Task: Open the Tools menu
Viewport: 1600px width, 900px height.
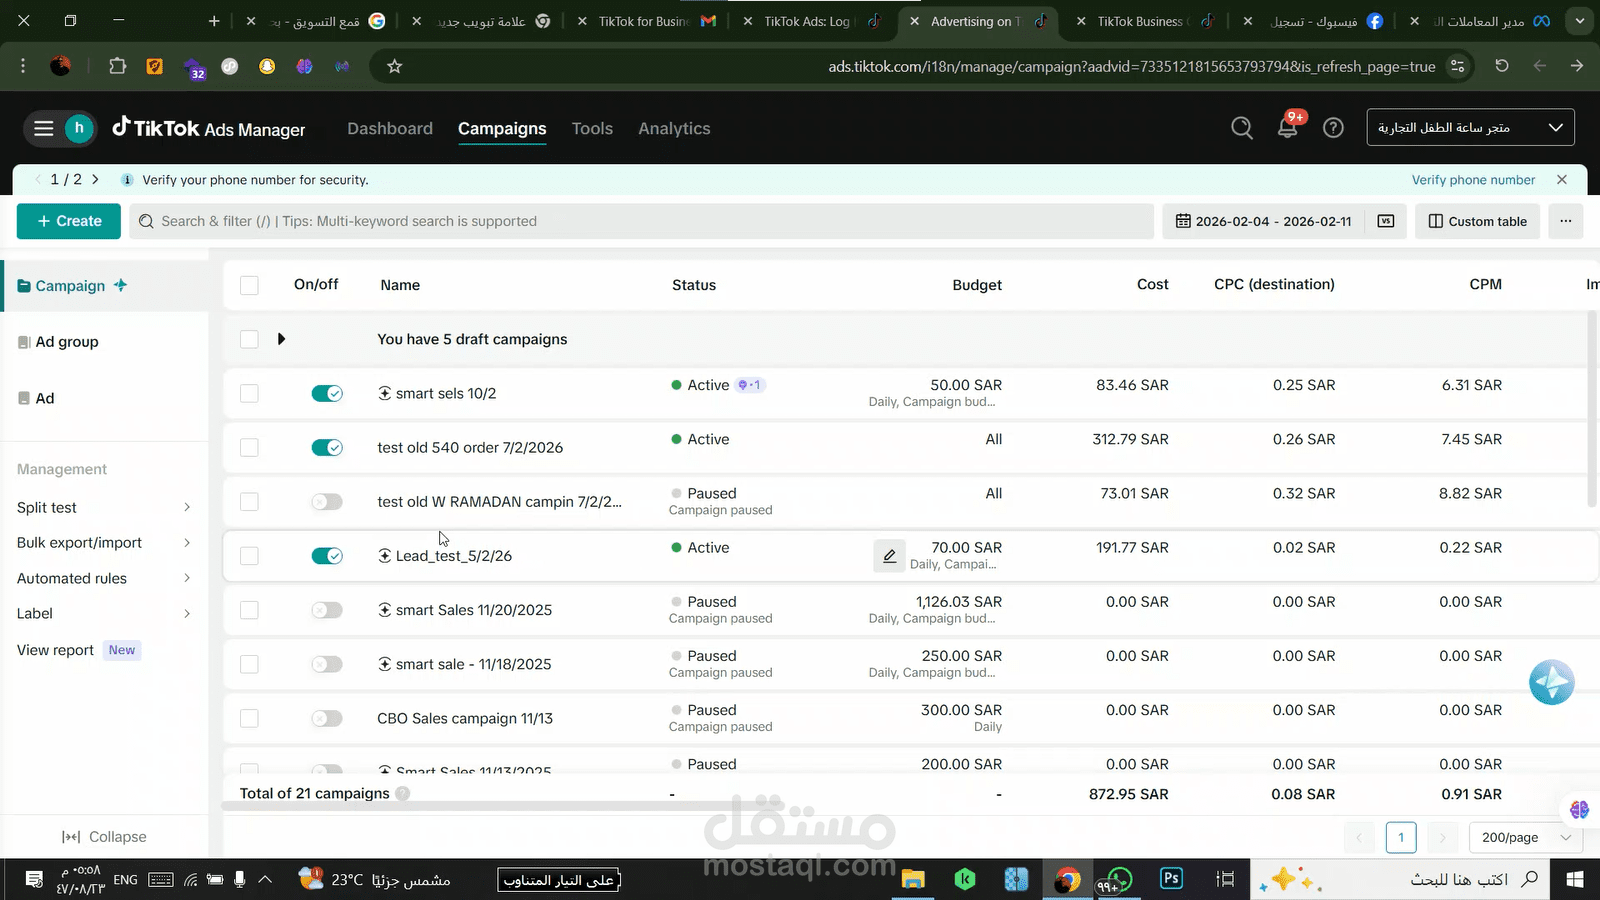Action: click(x=592, y=128)
